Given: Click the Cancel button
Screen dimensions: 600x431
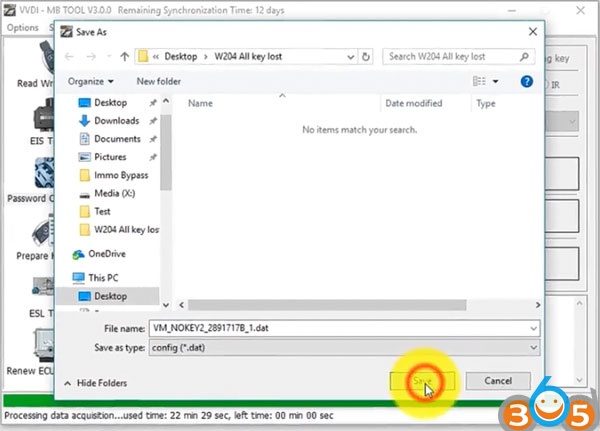Looking at the screenshot, I should tap(498, 381).
